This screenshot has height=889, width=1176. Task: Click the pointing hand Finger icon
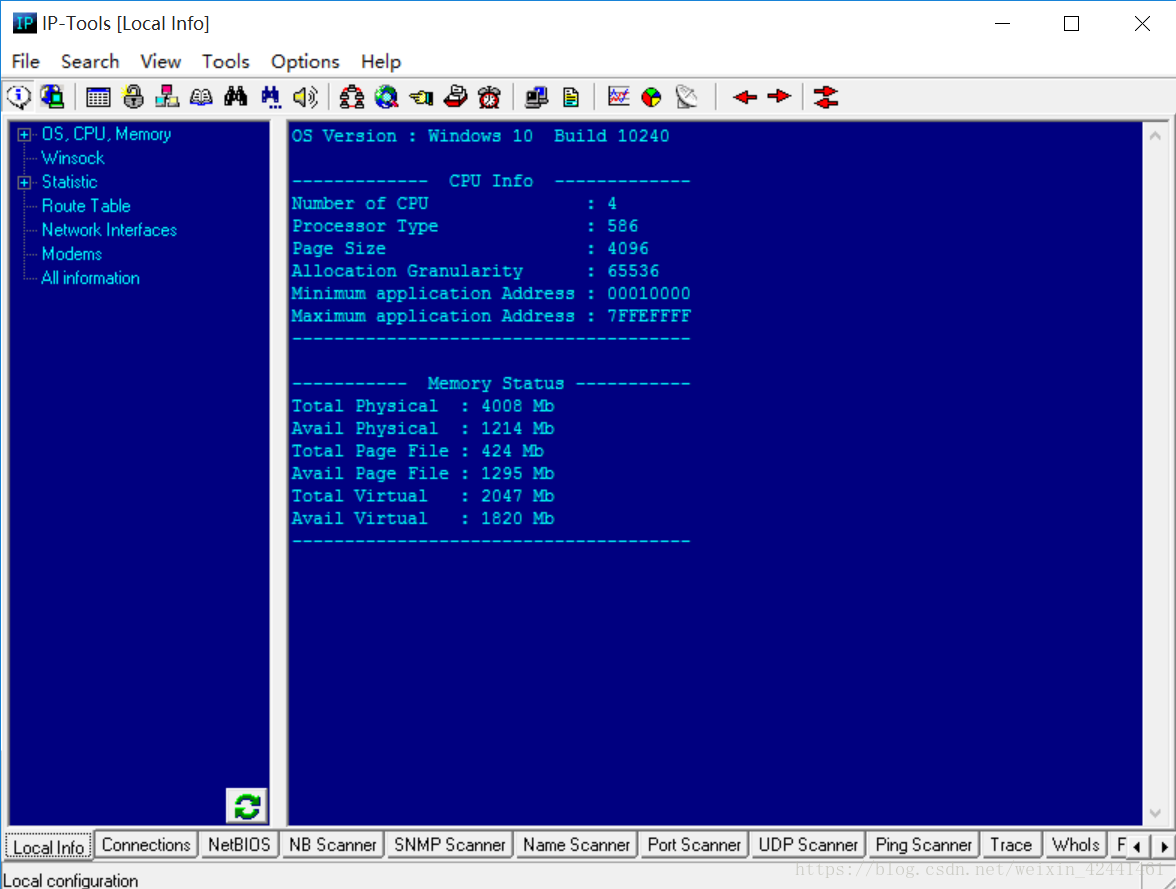[421, 97]
